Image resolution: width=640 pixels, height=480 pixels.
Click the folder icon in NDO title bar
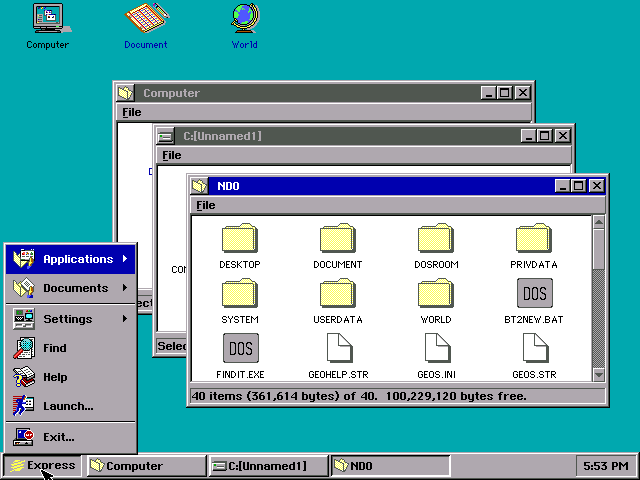pos(200,186)
